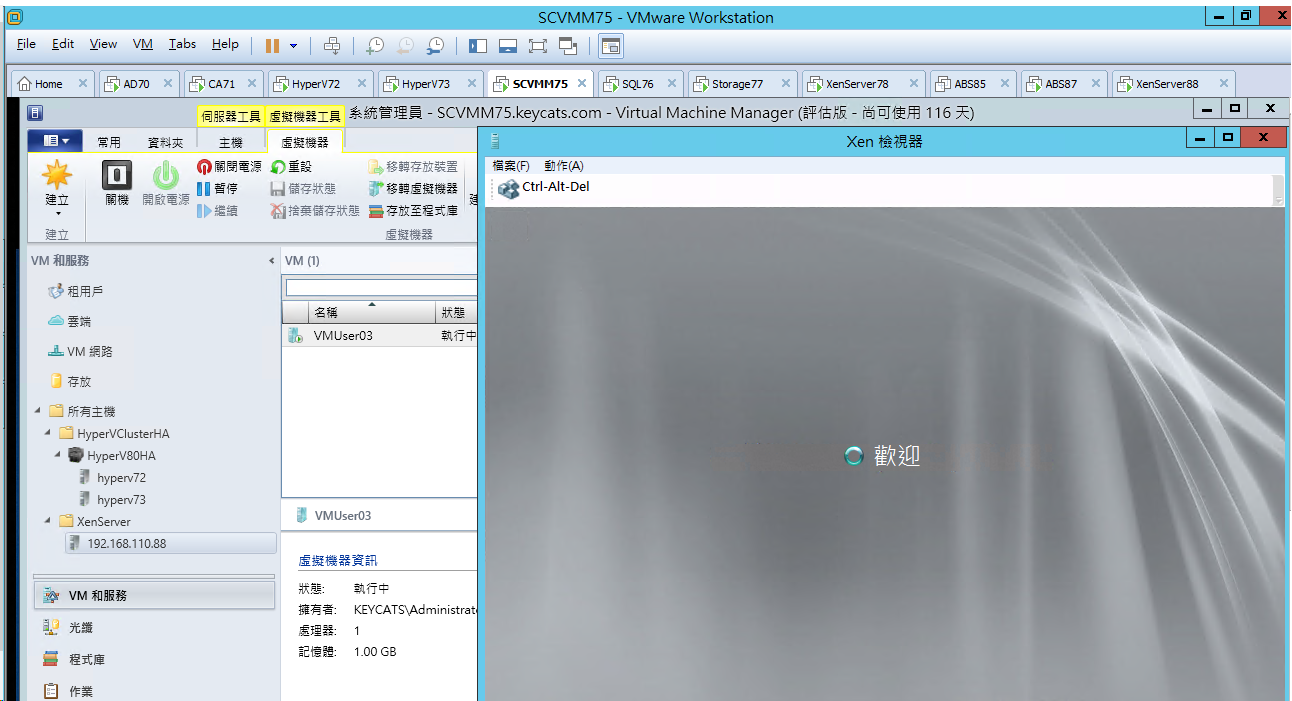Enter full screen mode via toolbar icon
1292x701 pixels.
click(x=538, y=45)
